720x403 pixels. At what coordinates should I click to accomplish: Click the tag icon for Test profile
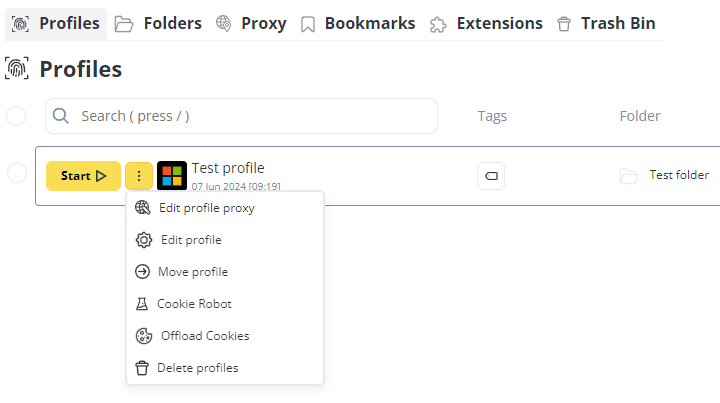click(x=491, y=176)
